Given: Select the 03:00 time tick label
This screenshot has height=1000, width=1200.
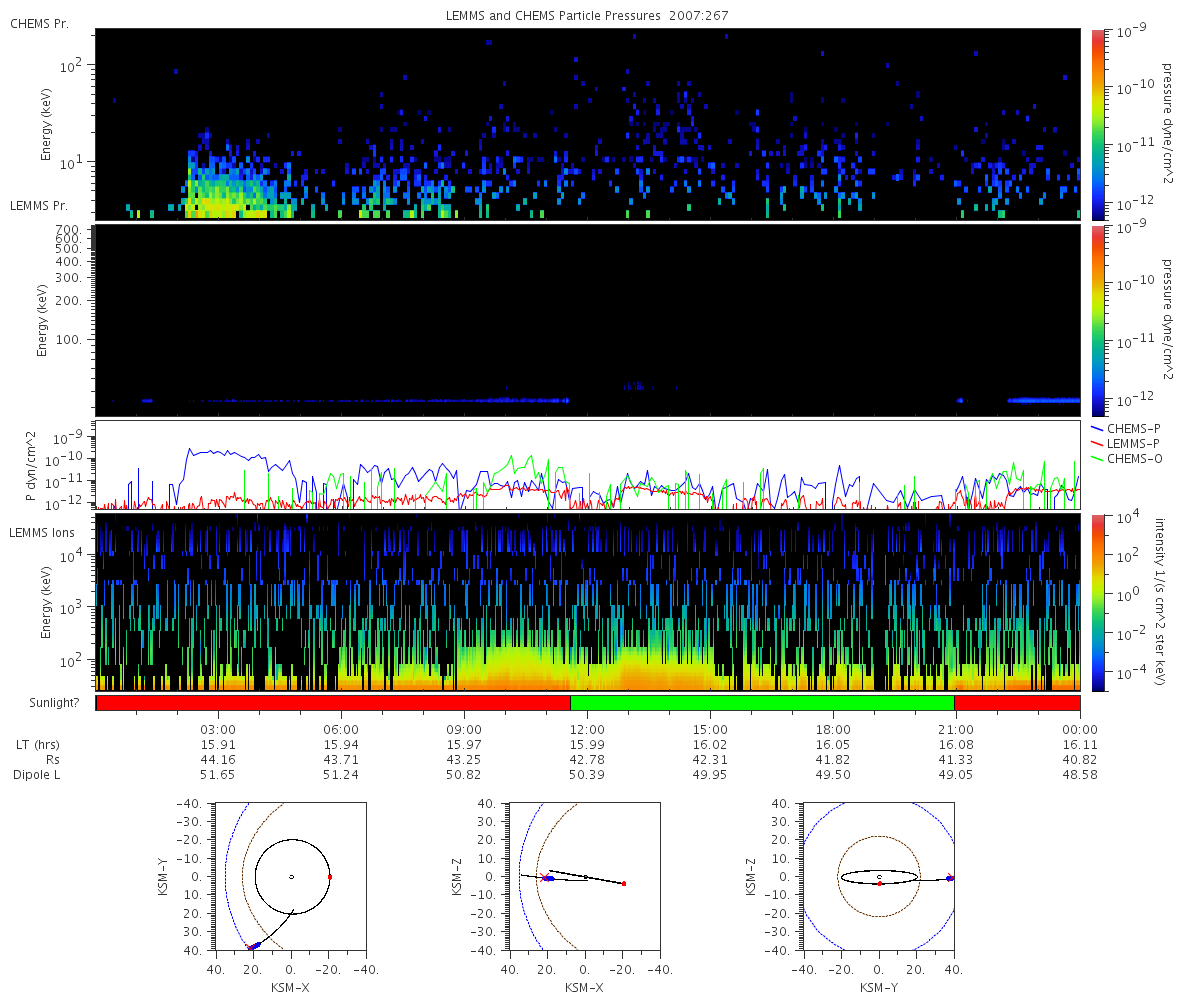Looking at the screenshot, I should click(218, 730).
